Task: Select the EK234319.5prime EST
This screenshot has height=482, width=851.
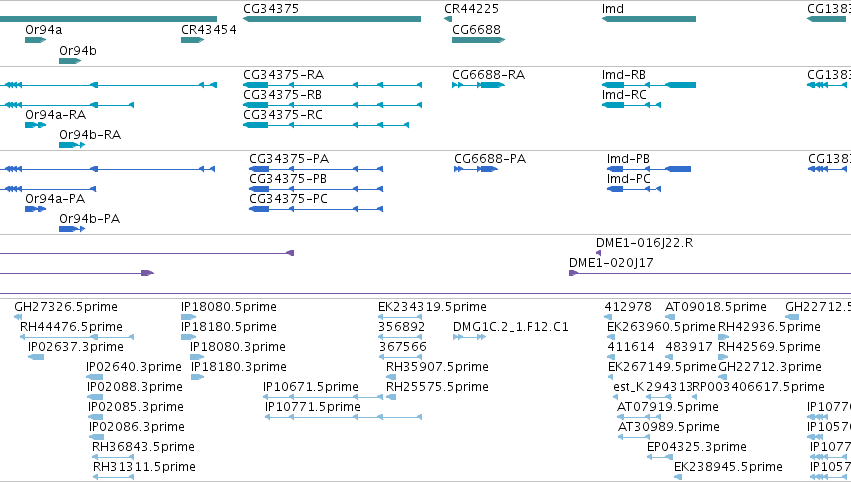Action: (x=399, y=317)
